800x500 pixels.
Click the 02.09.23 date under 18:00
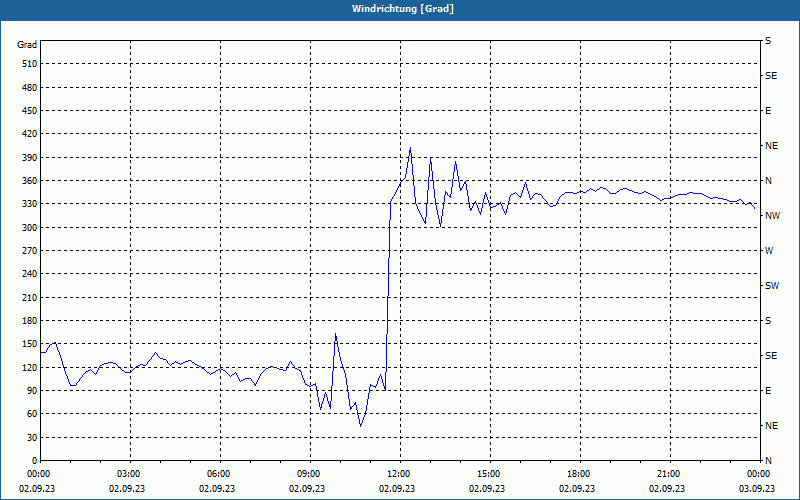[577, 489]
